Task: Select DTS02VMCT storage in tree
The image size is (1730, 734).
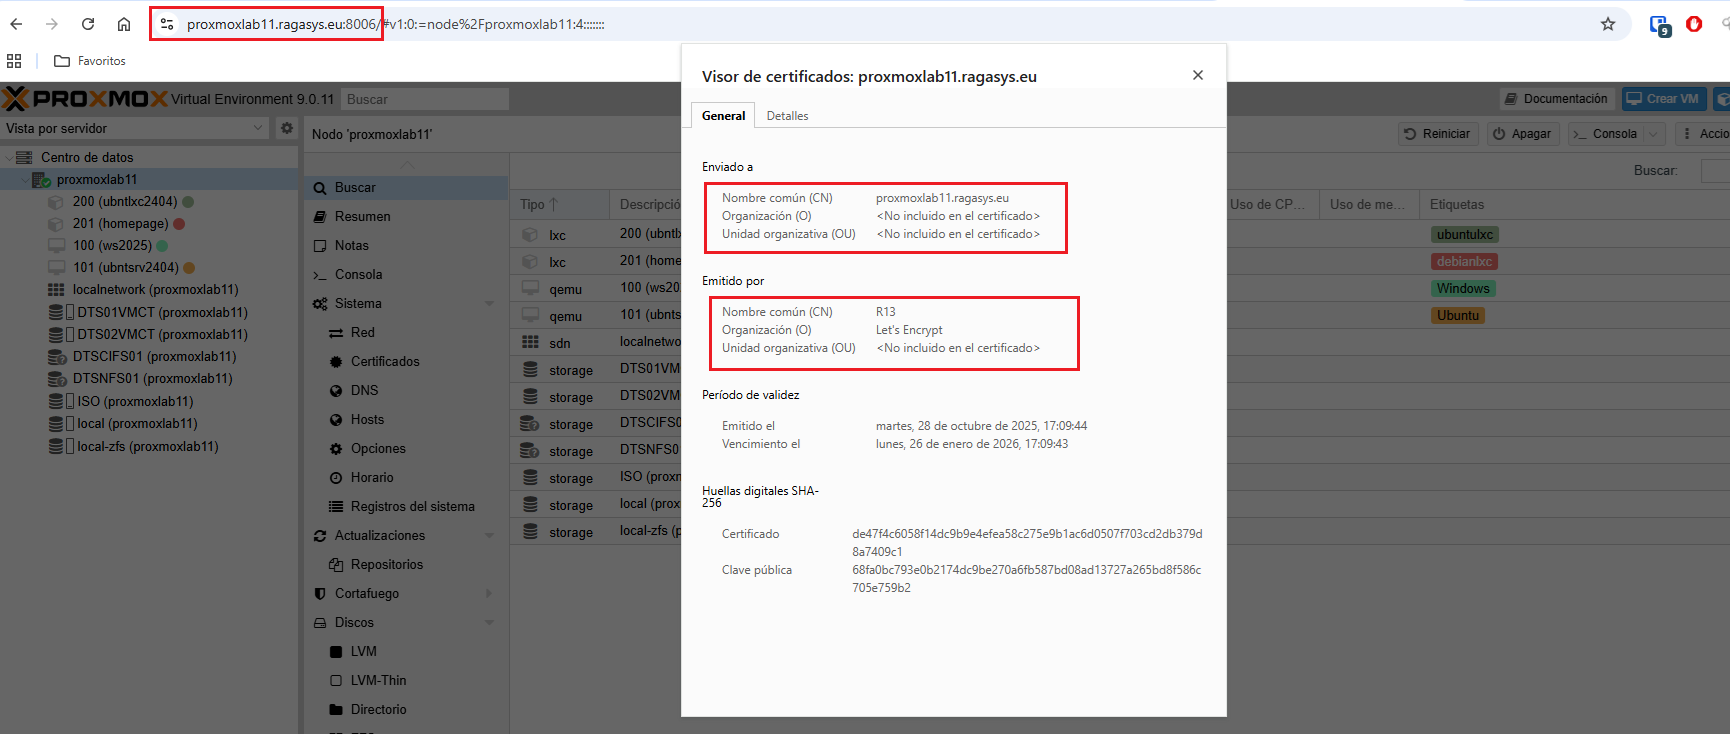Action: coord(162,334)
